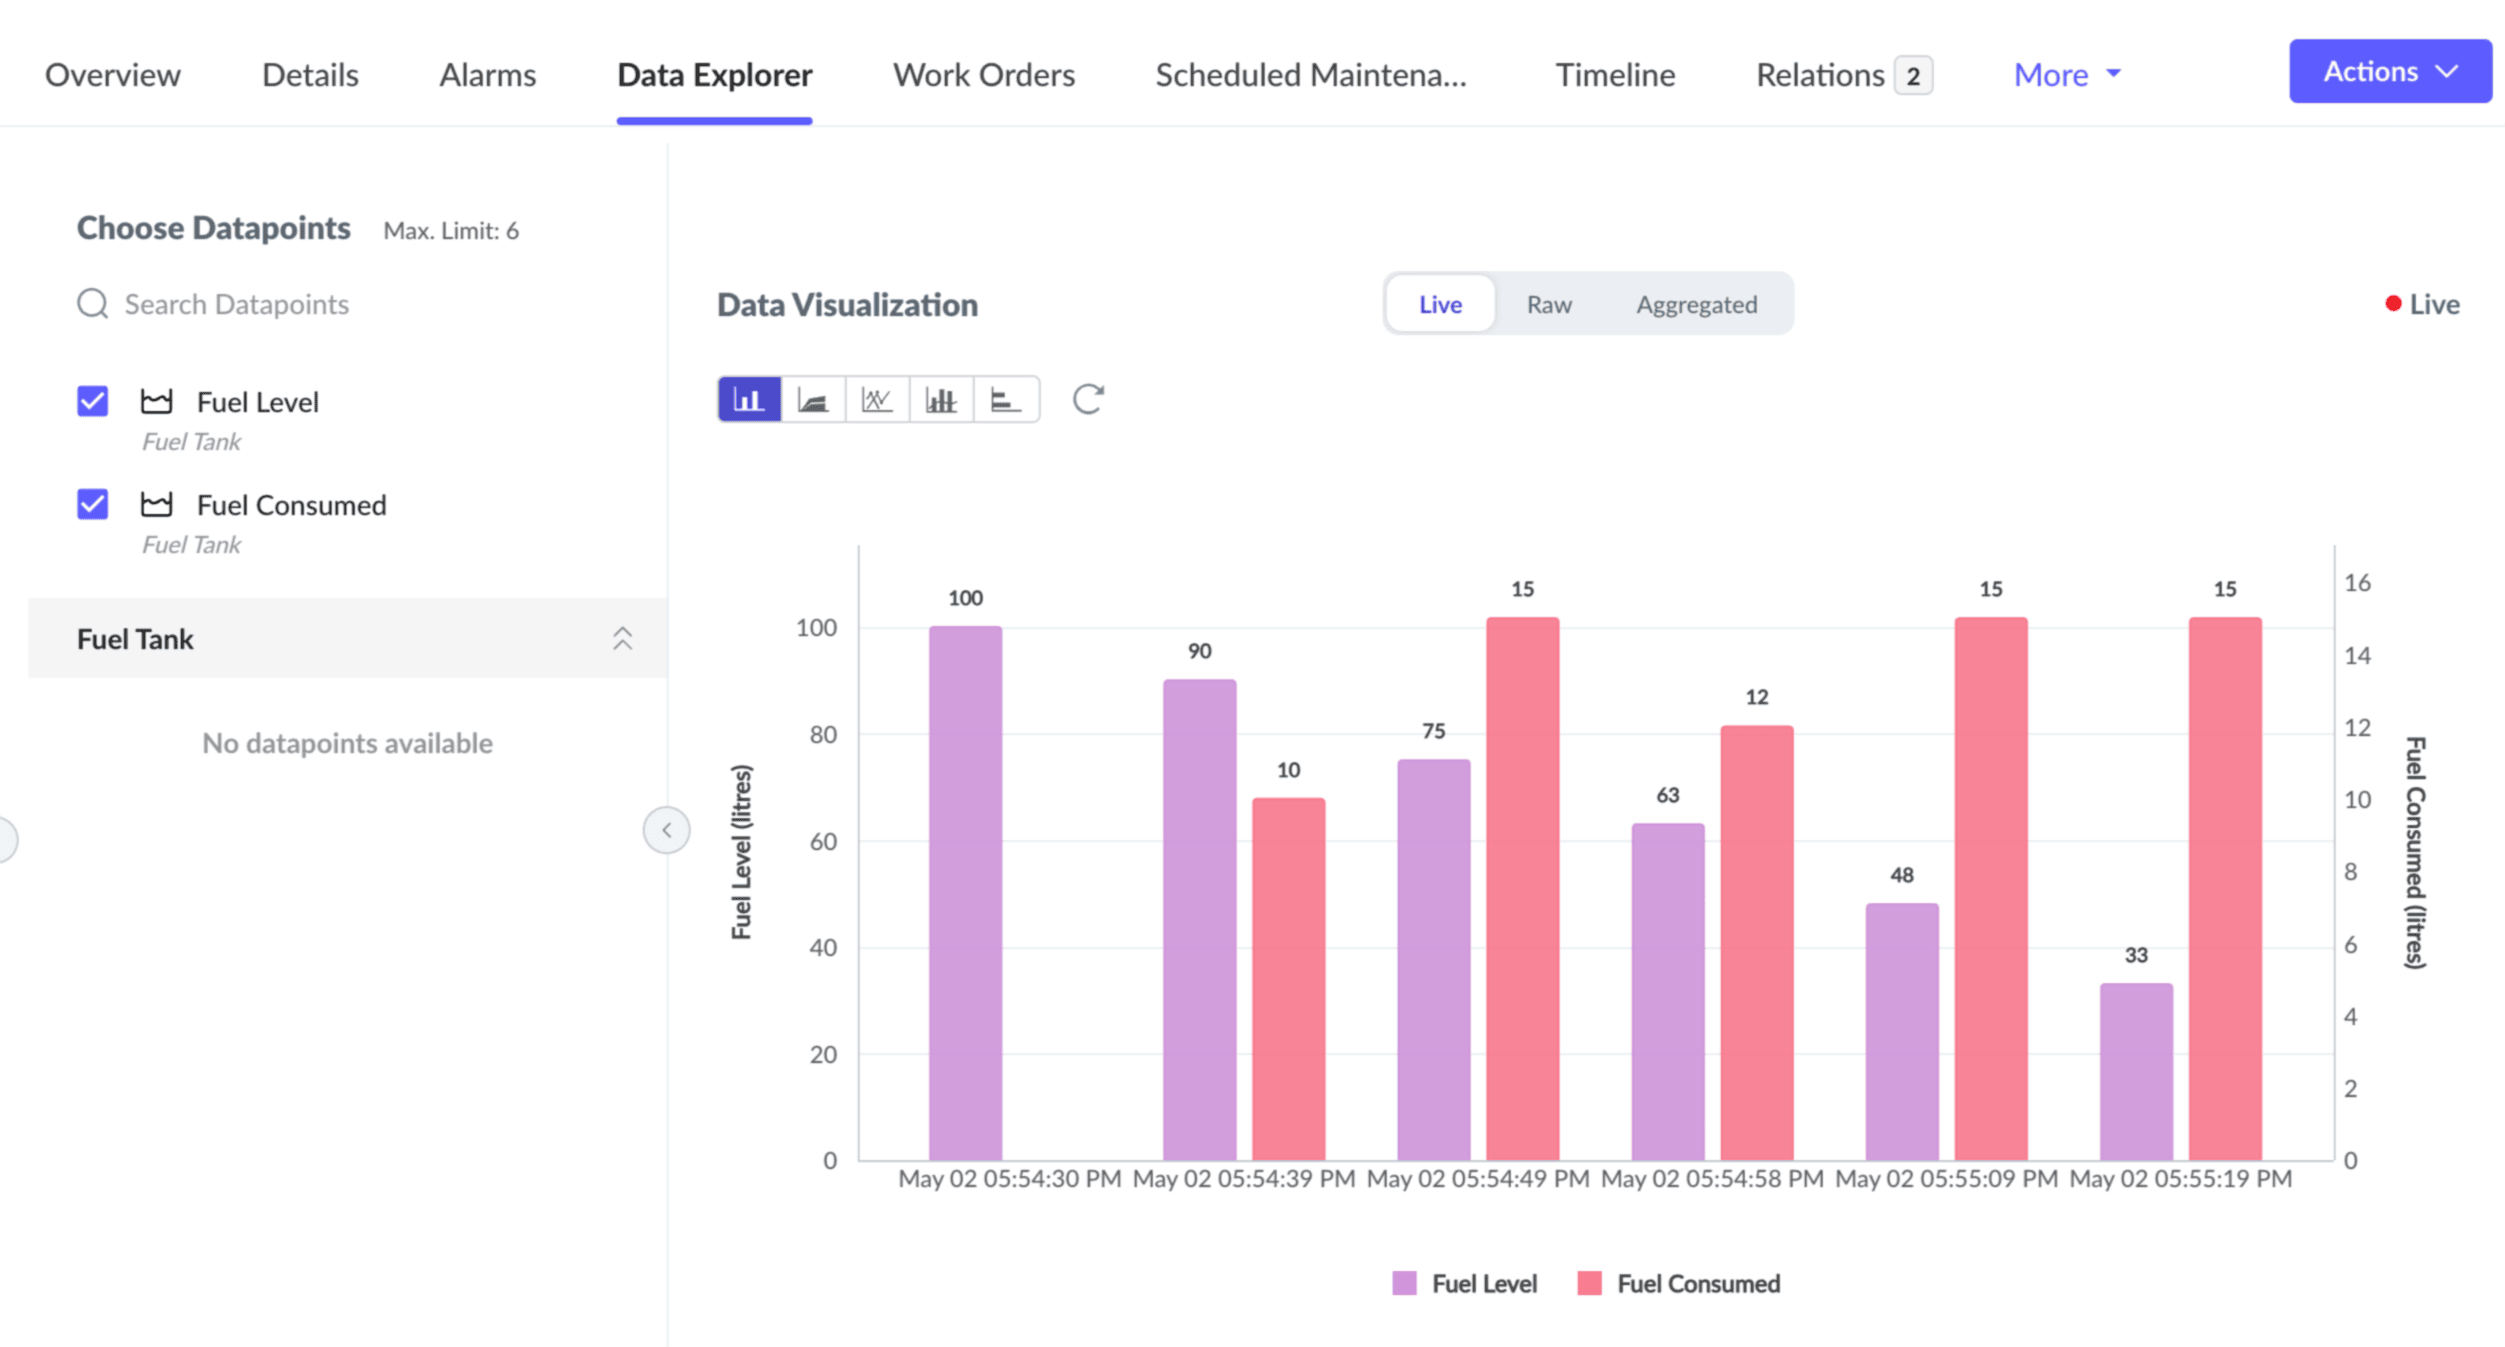
Task: Switch to area chart view
Action: (813, 400)
